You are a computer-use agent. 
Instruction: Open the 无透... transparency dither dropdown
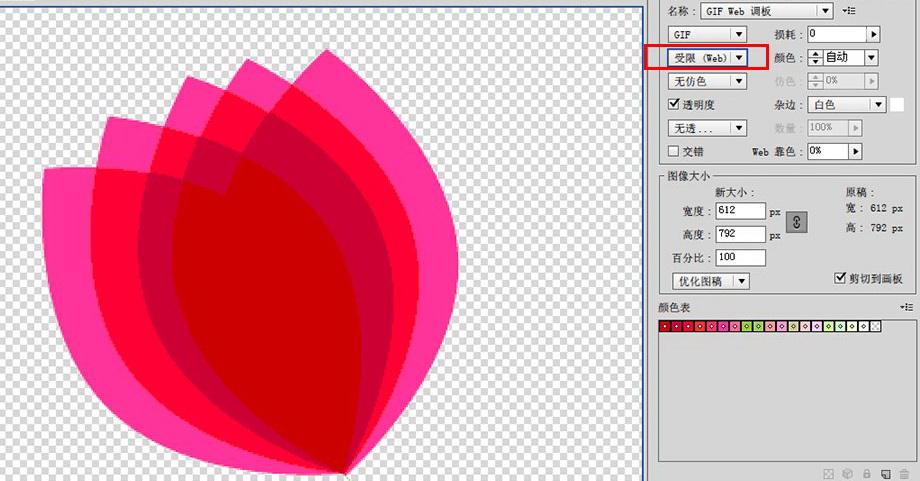(707, 128)
